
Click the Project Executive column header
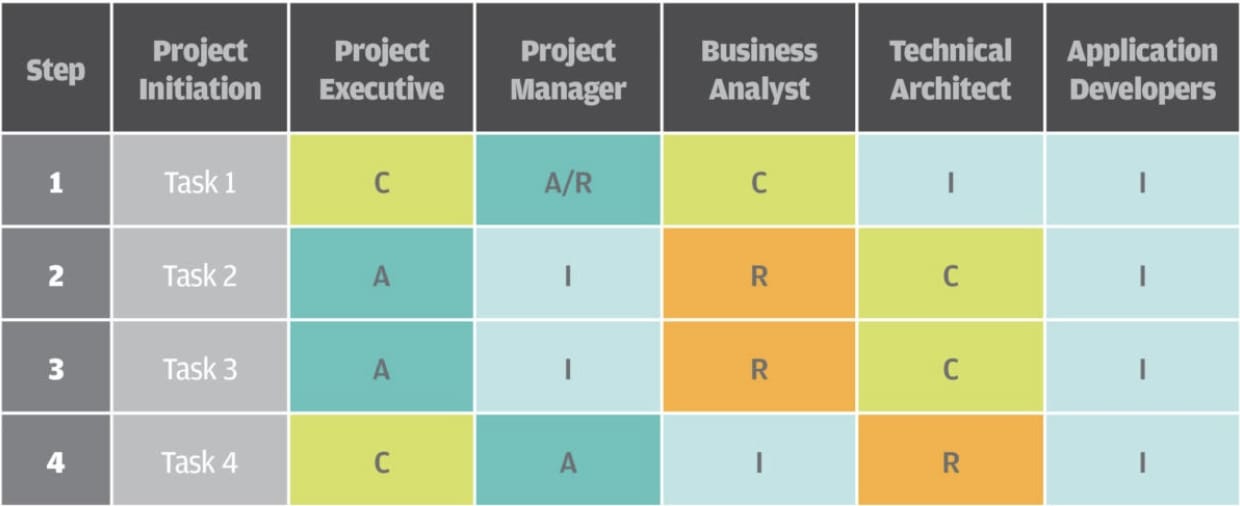pyautogui.click(x=381, y=69)
